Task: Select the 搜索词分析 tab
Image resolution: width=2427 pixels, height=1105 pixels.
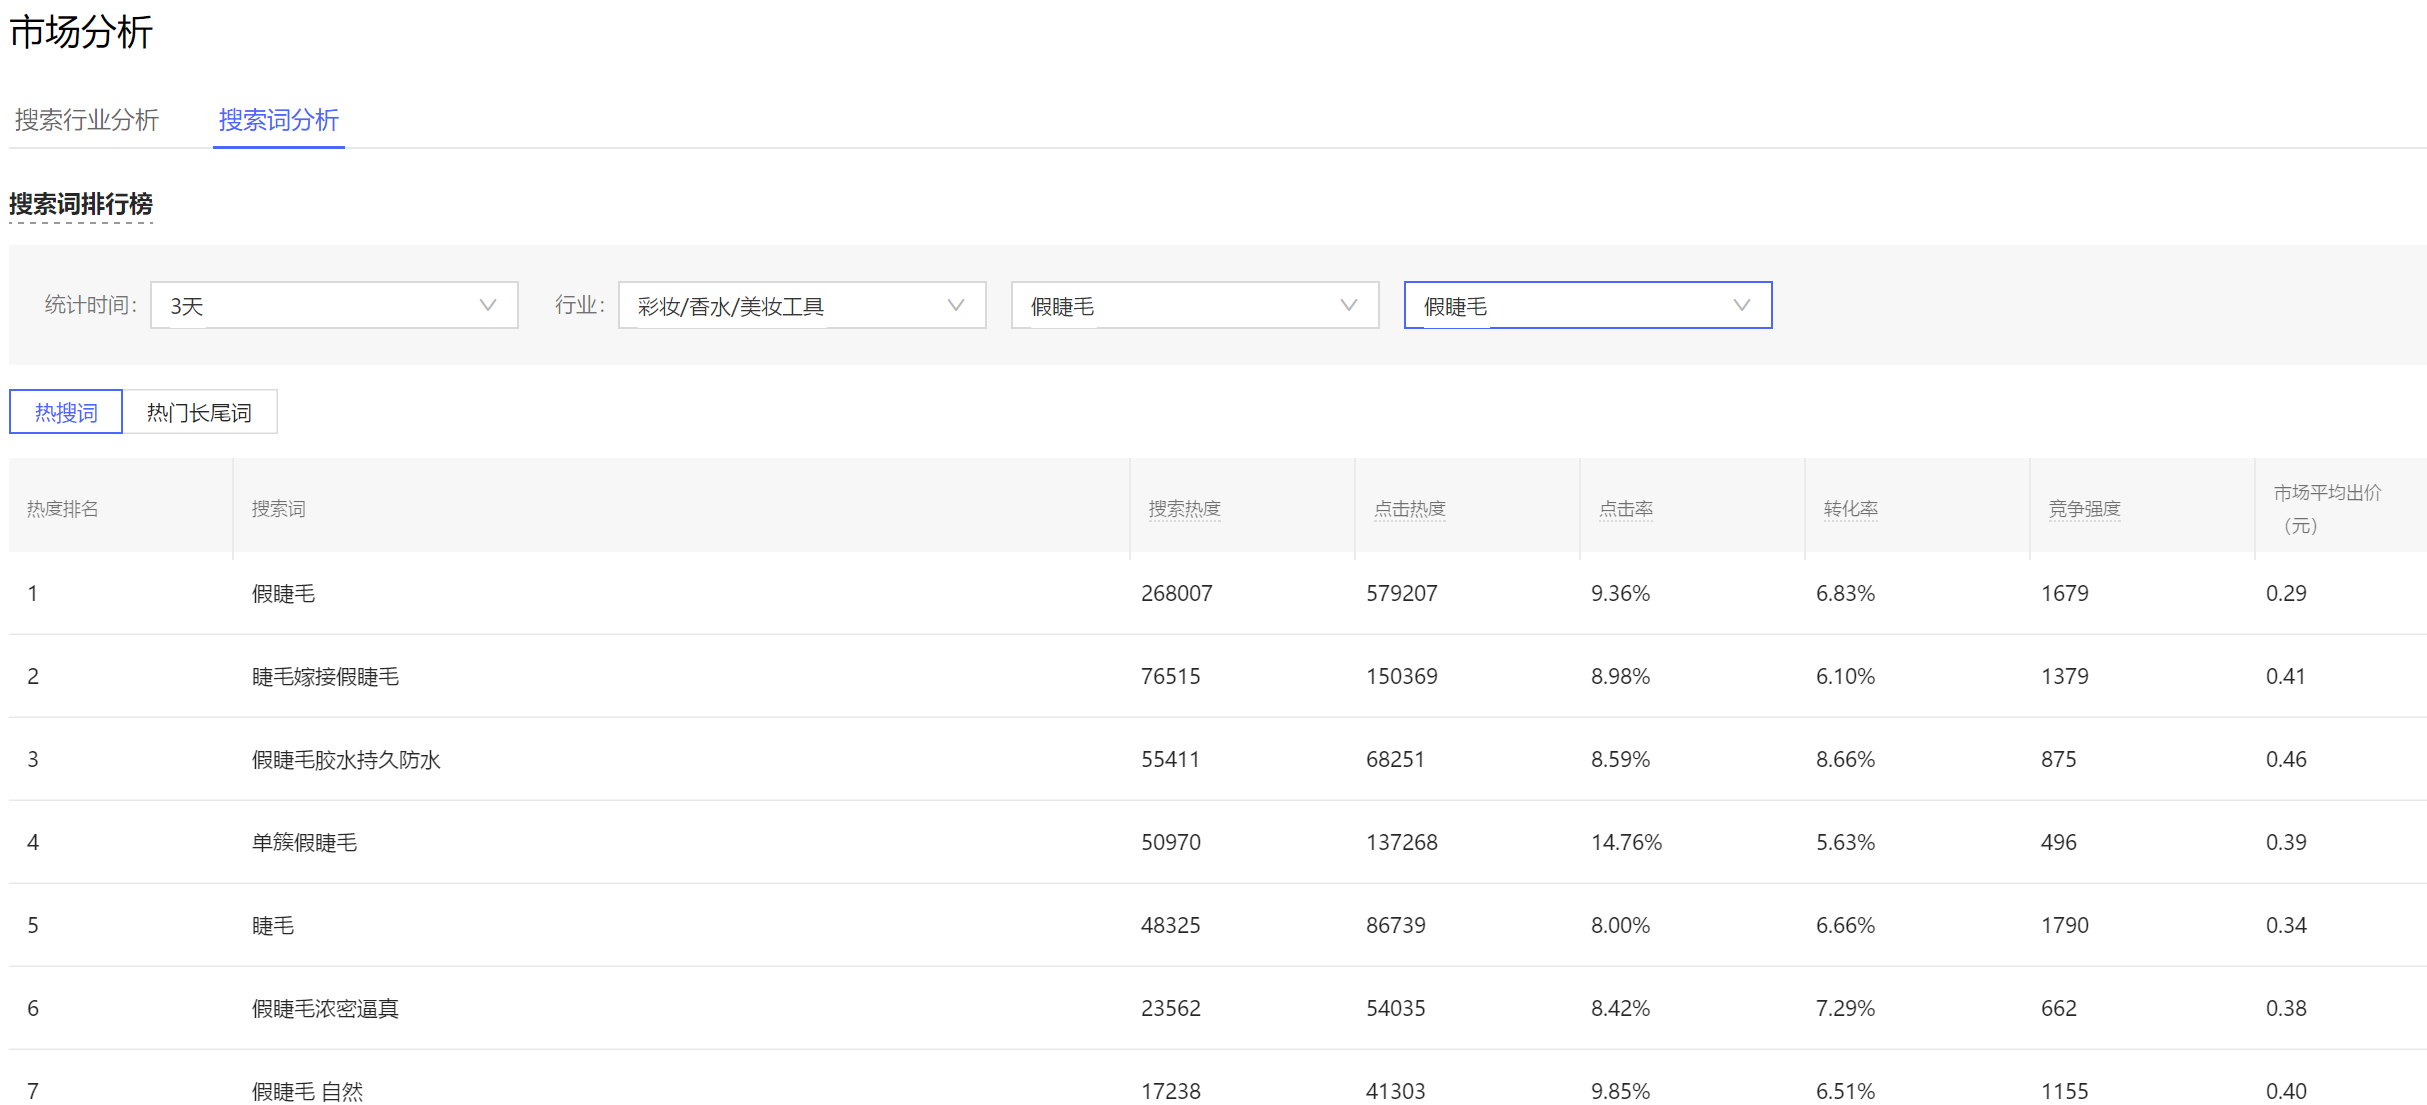Action: [x=278, y=120]
